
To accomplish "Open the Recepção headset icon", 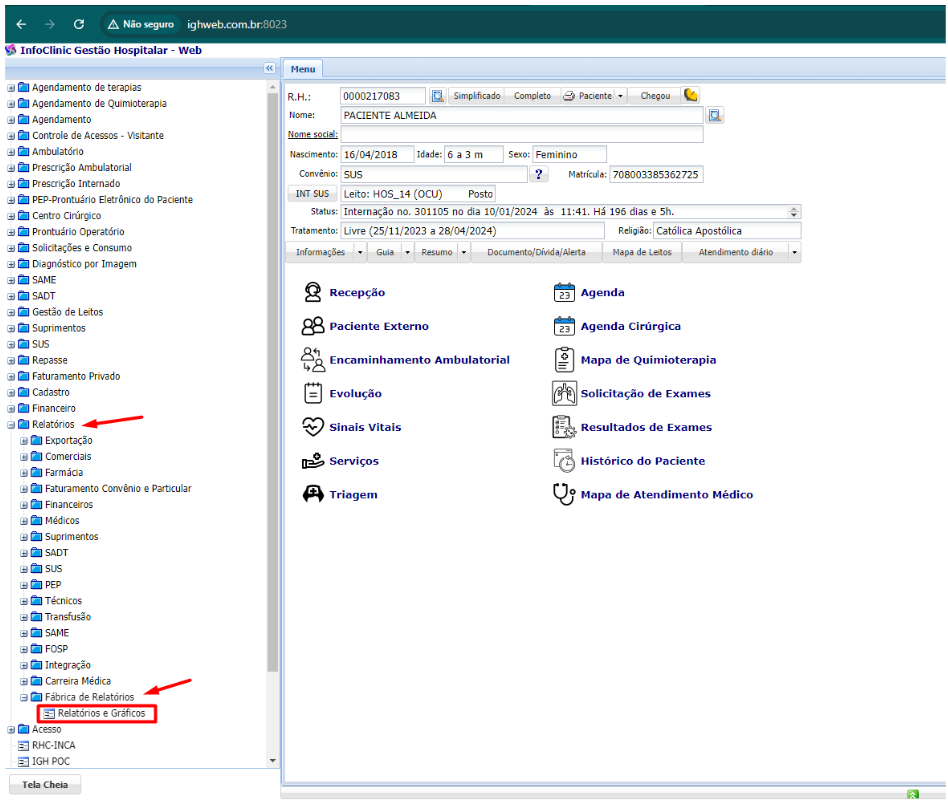I will pos(313,292).
